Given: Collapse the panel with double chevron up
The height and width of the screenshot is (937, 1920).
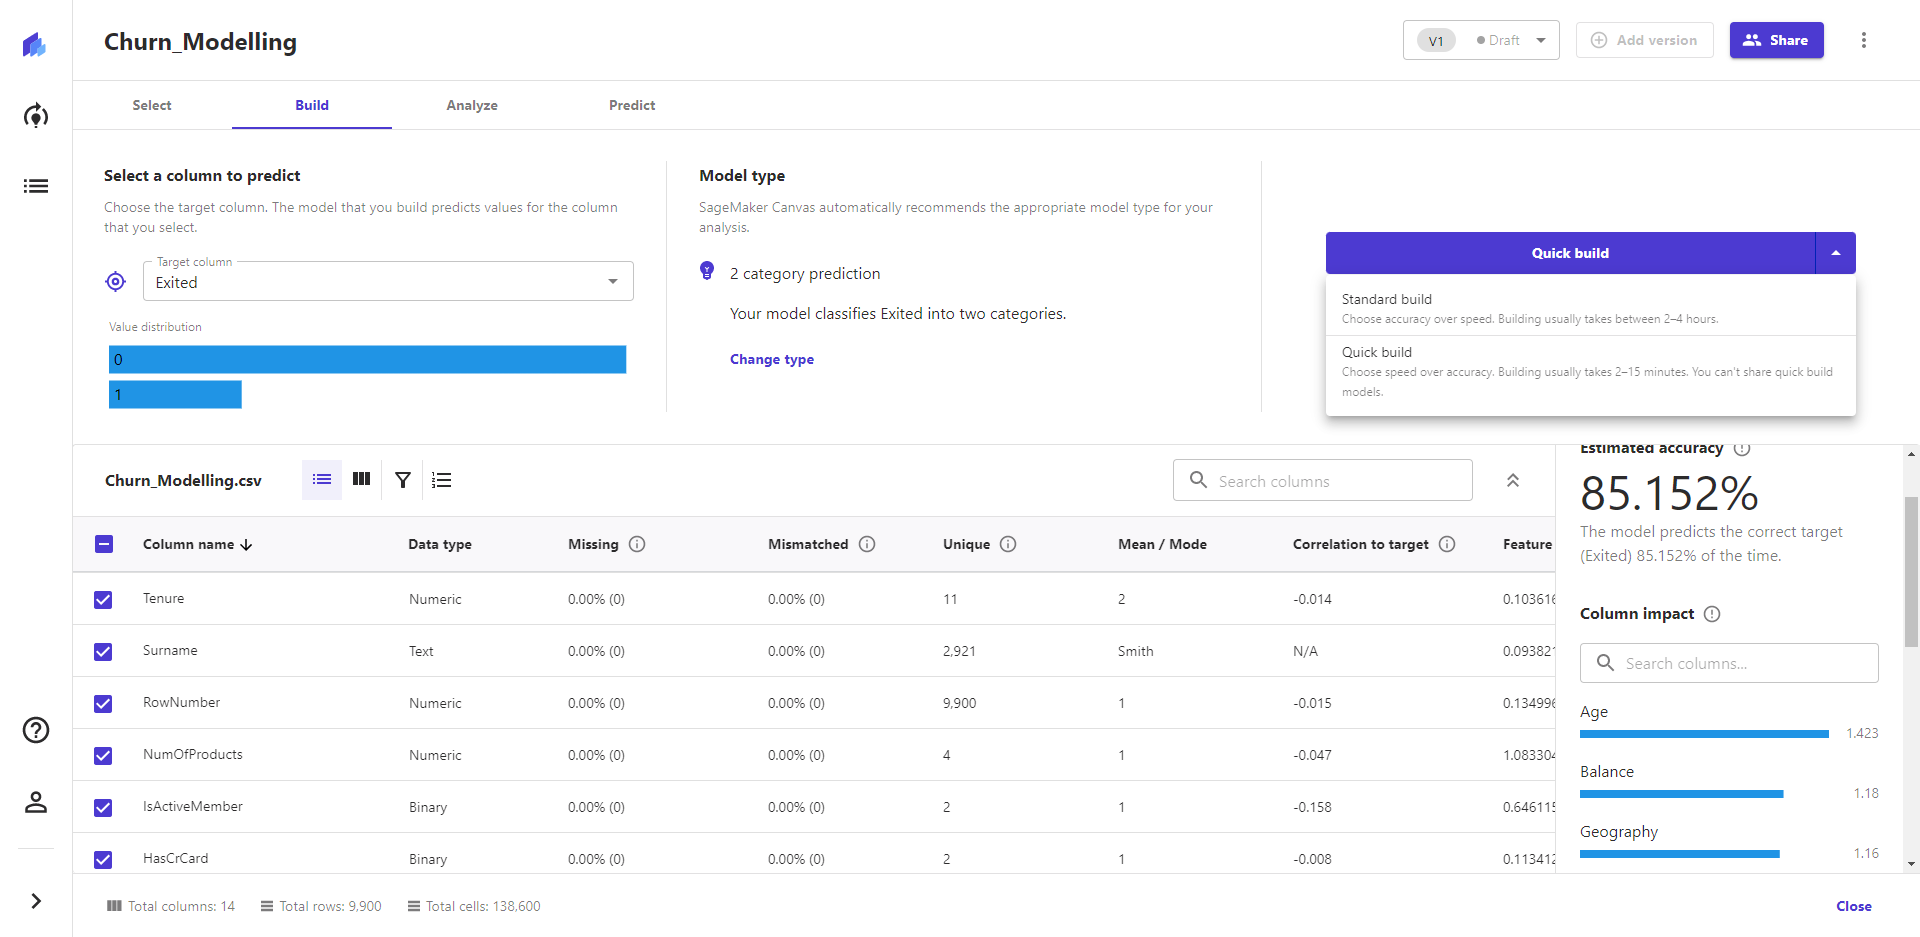Looking at the screenshot, I should click(x=1512, y=480).
